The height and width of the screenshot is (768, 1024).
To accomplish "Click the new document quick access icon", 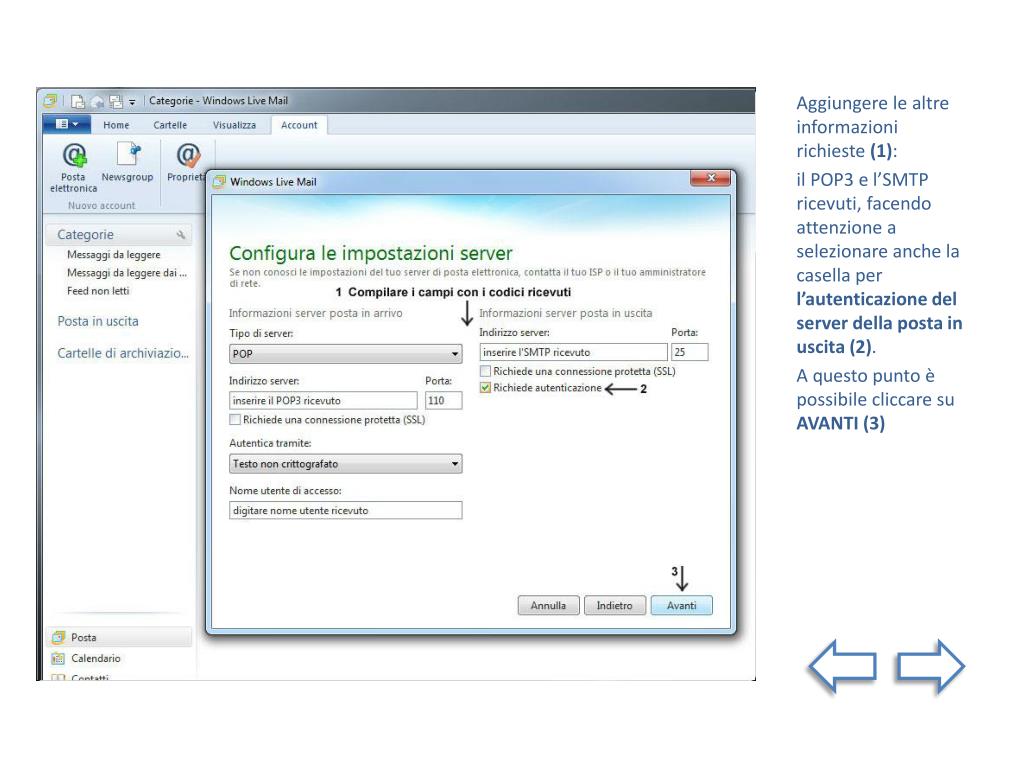I will [78, 101].
